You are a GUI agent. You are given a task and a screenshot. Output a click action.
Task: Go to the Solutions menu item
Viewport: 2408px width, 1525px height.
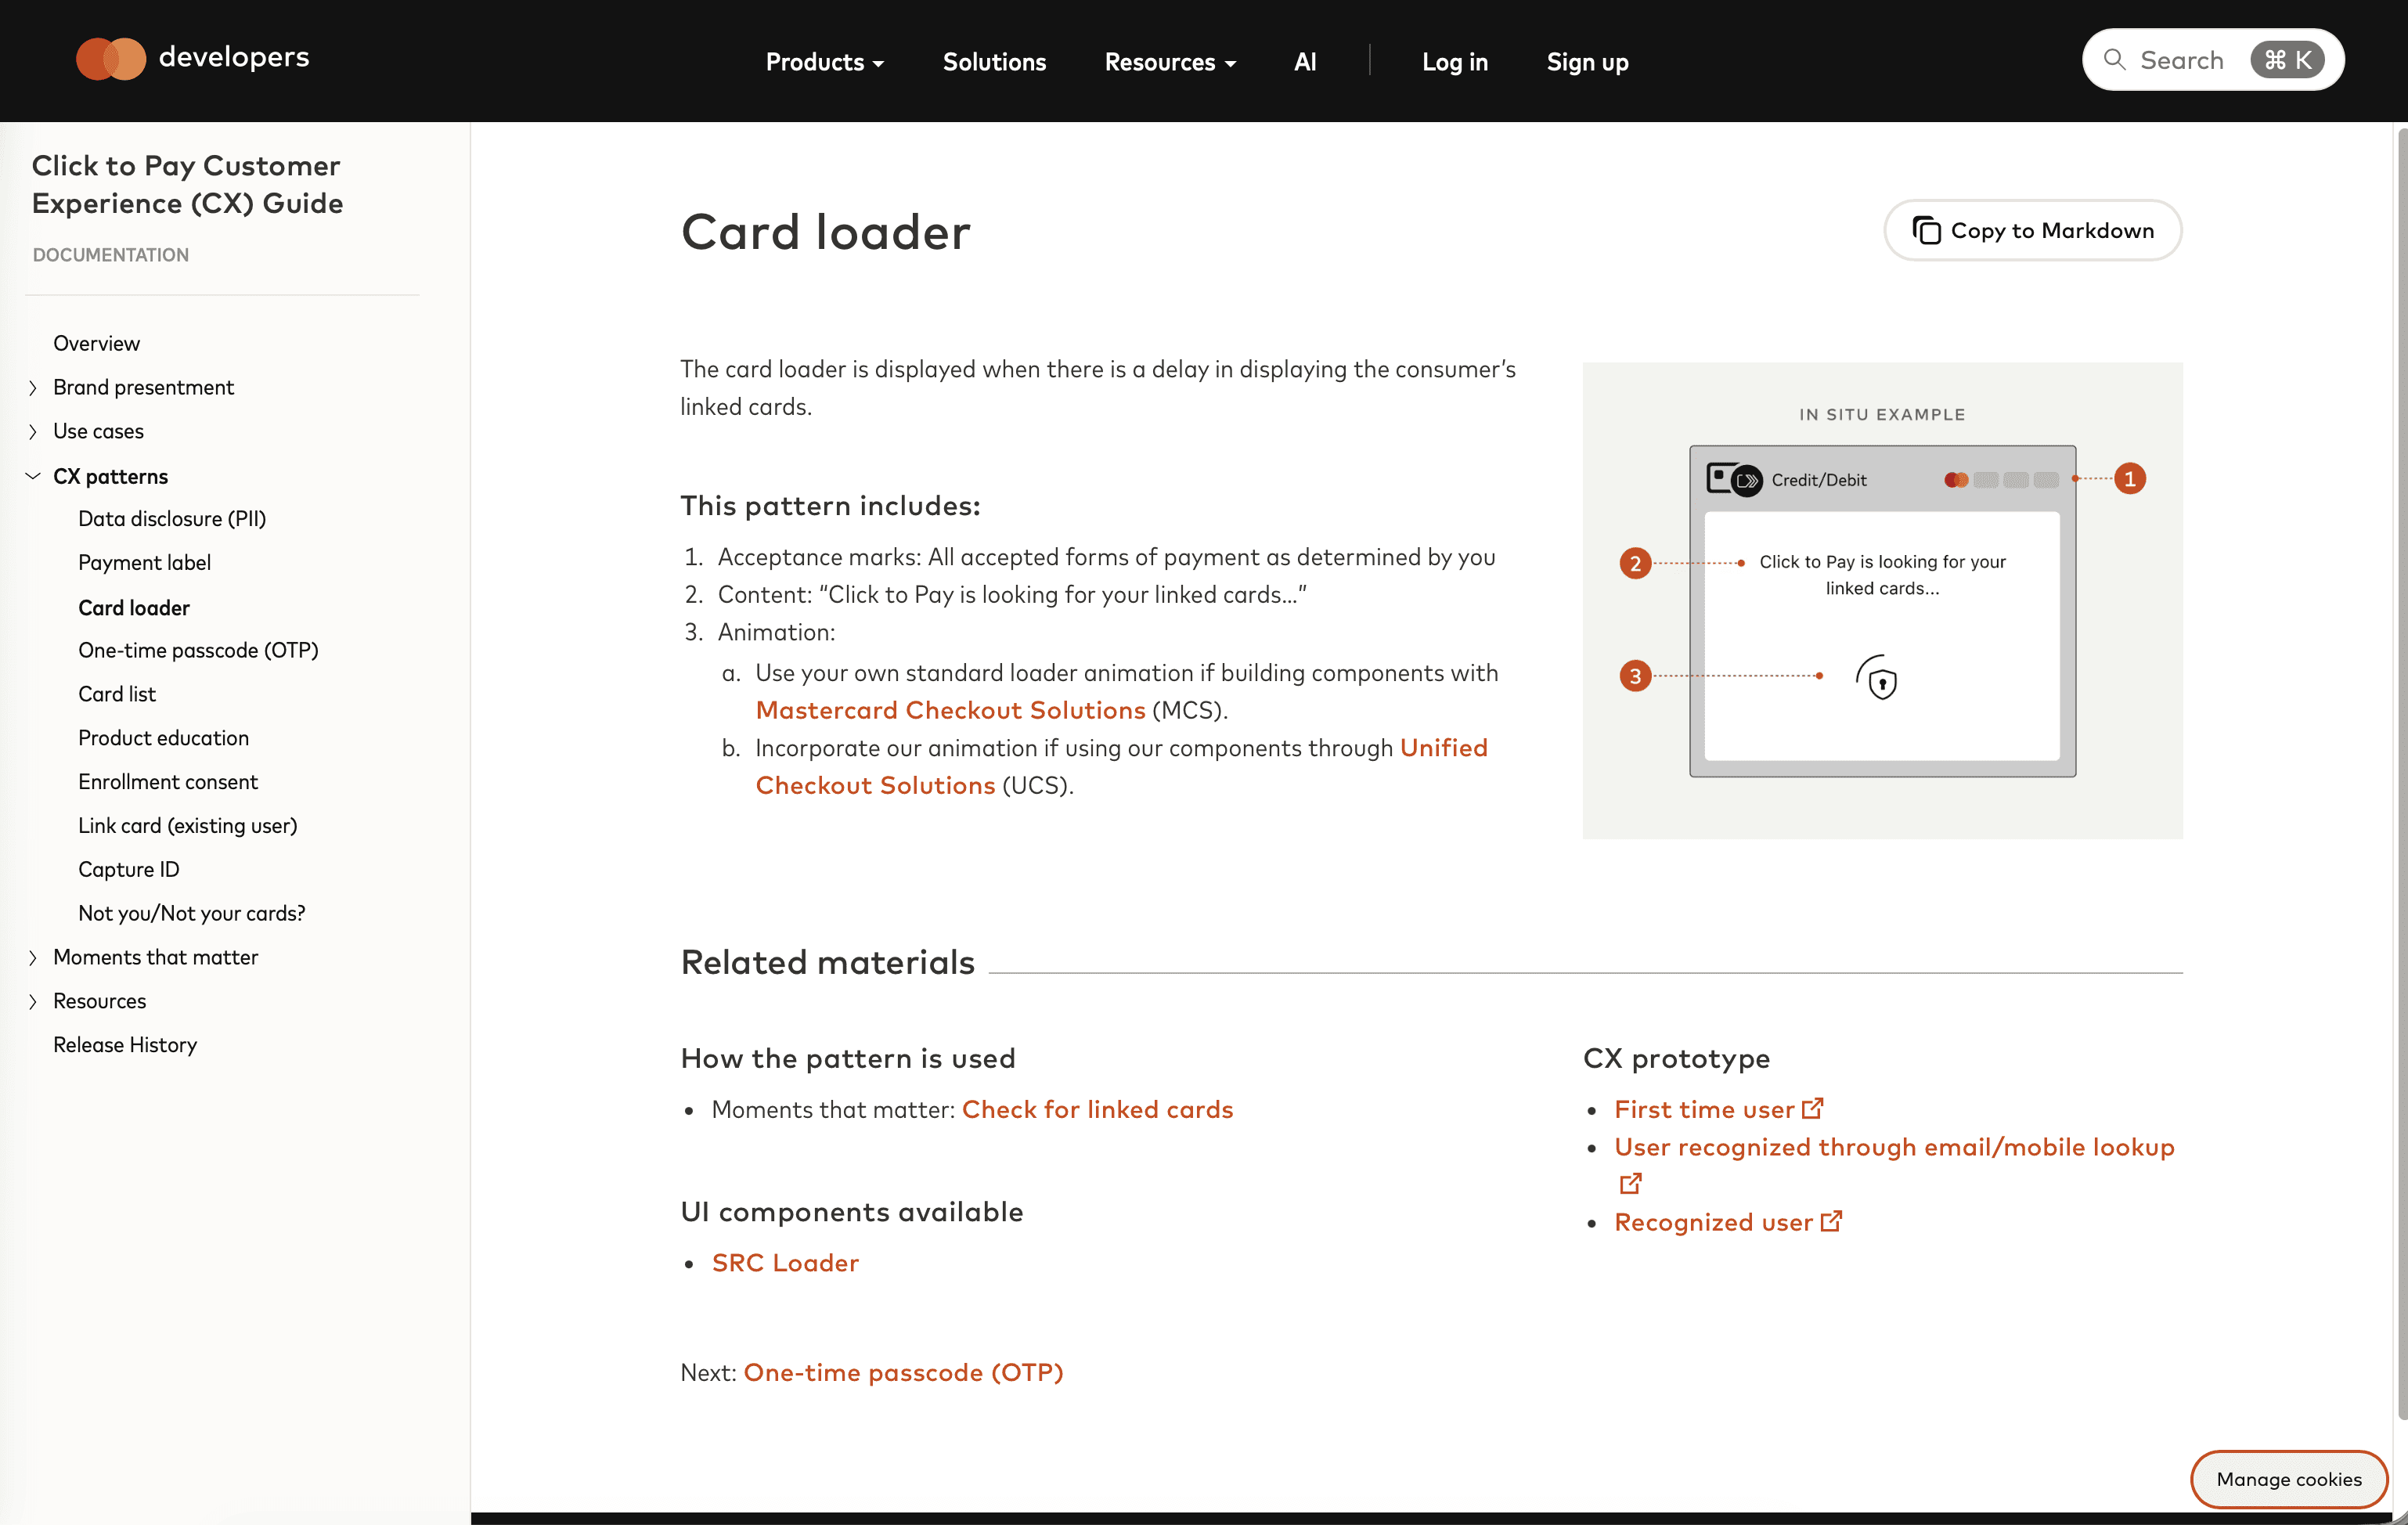point(993,62)
